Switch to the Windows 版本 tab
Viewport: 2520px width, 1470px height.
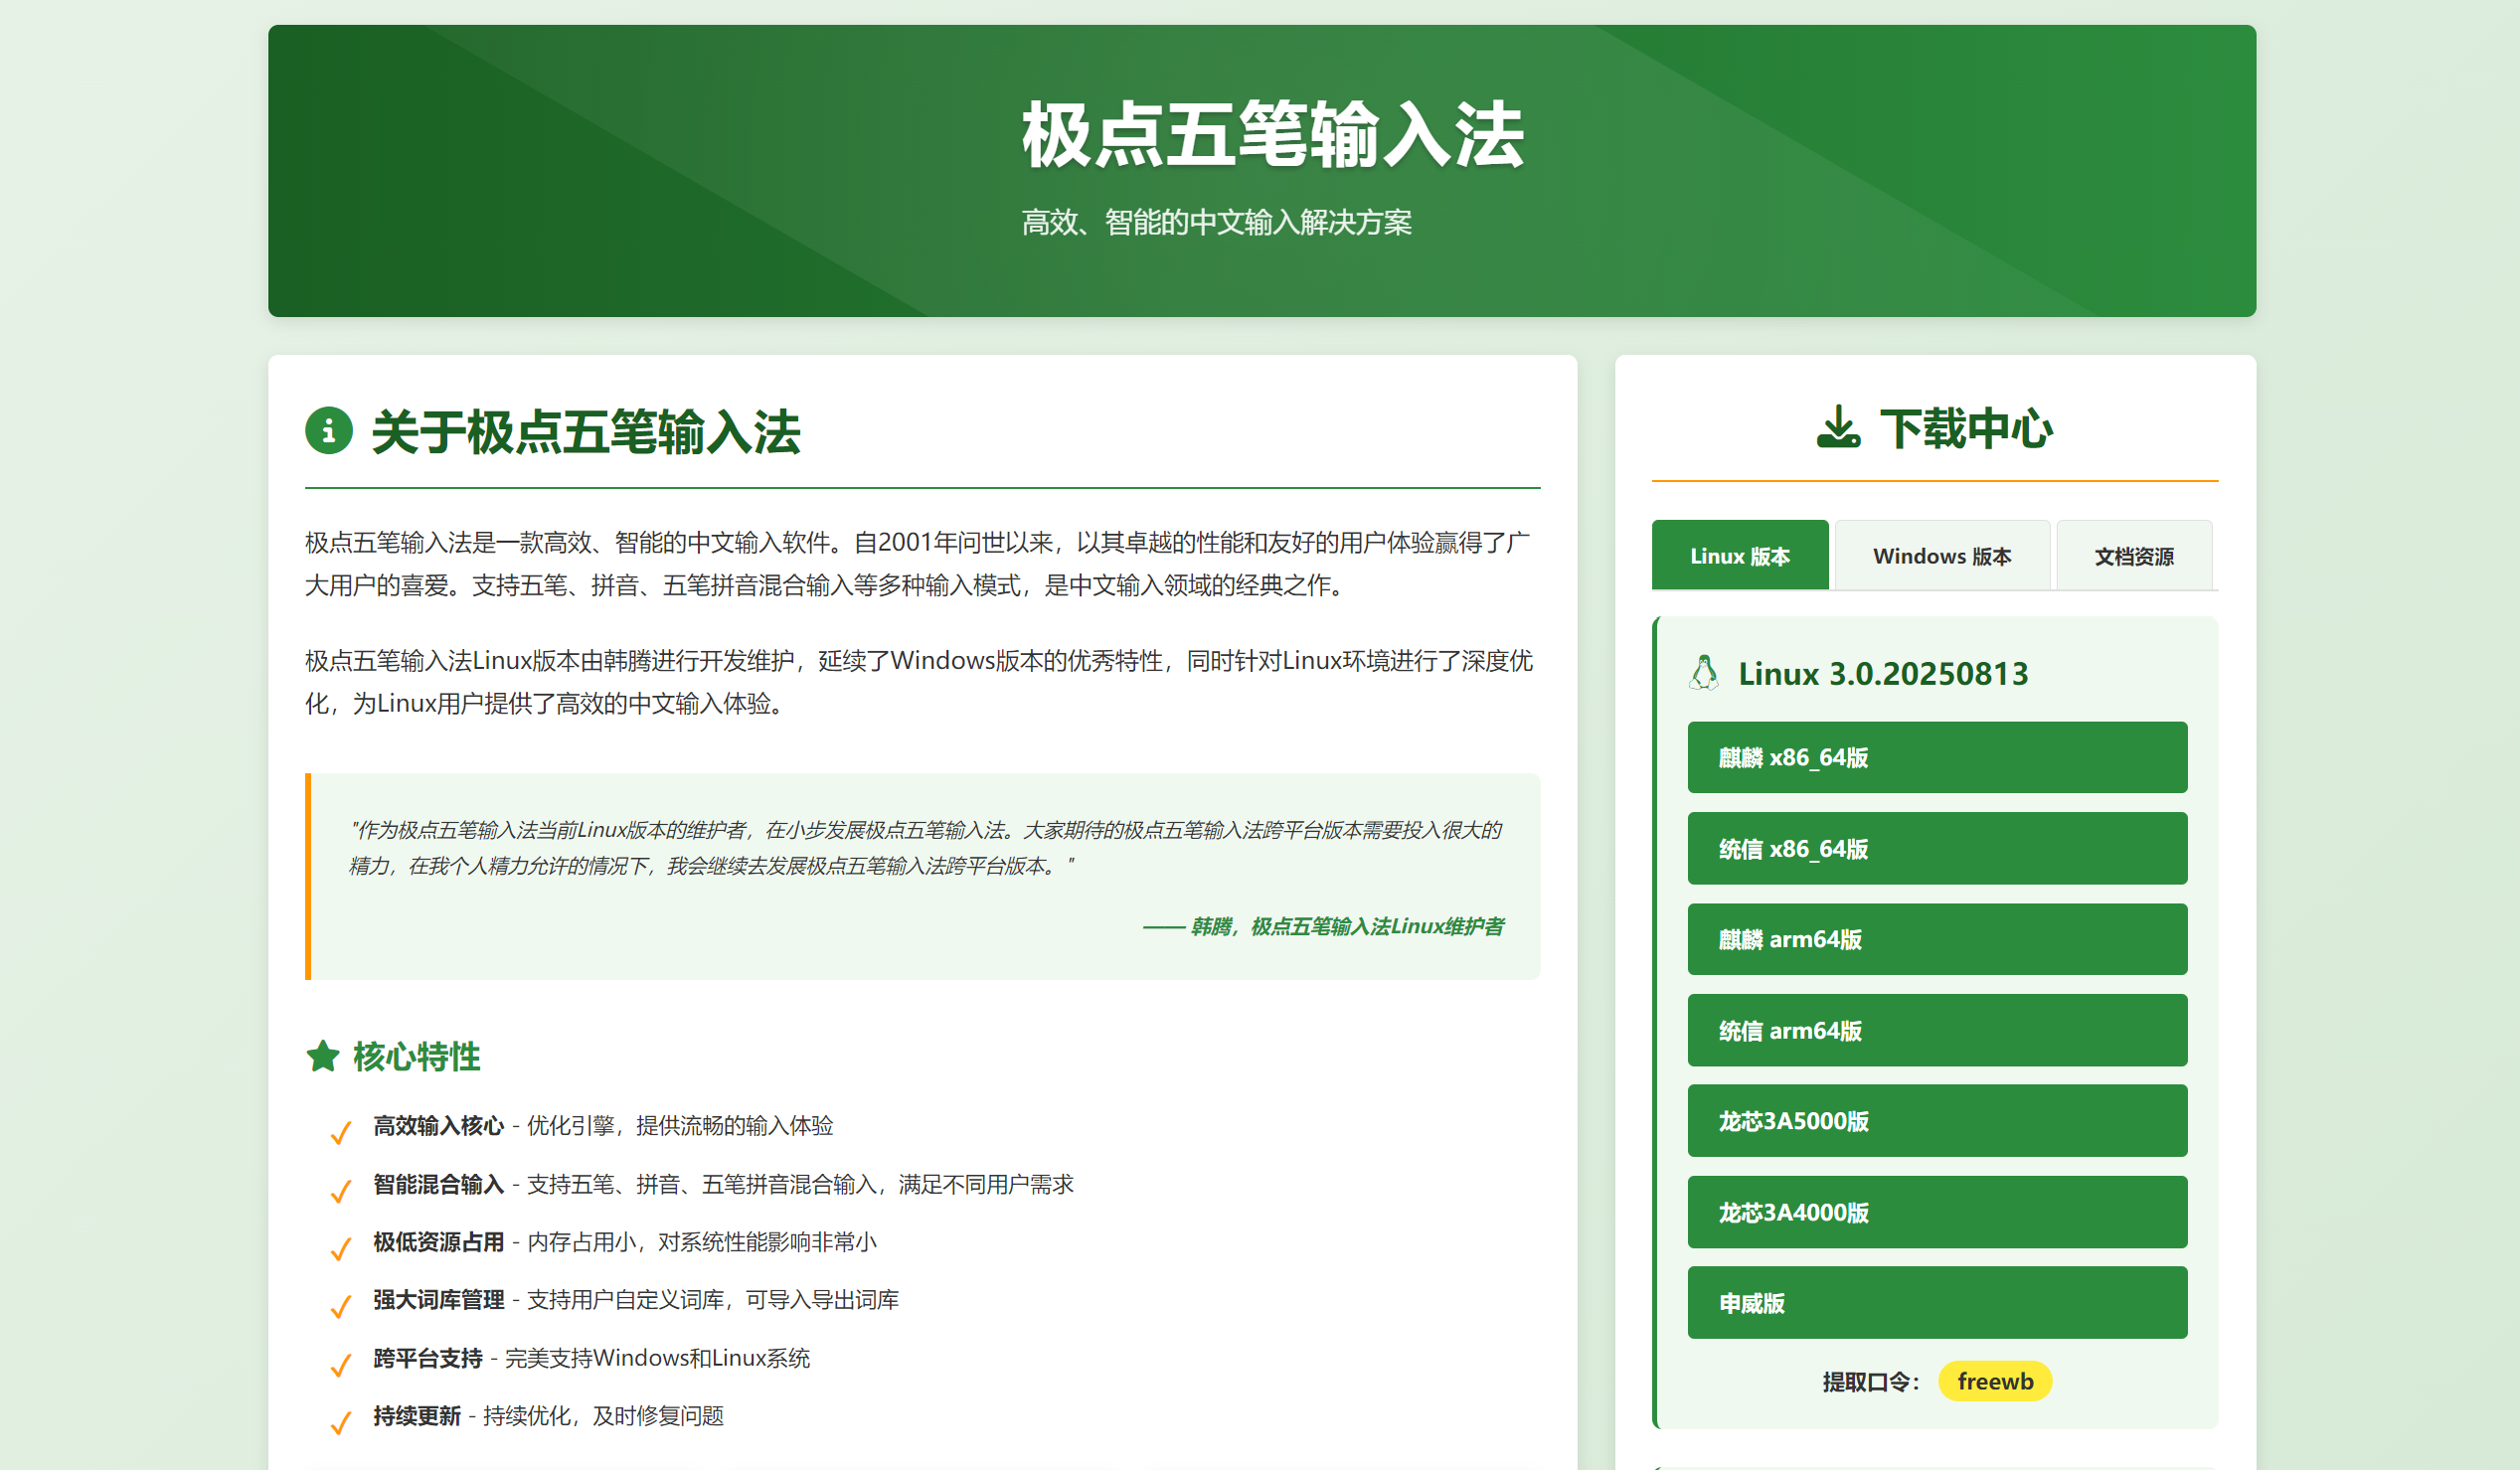point(1943,556)
